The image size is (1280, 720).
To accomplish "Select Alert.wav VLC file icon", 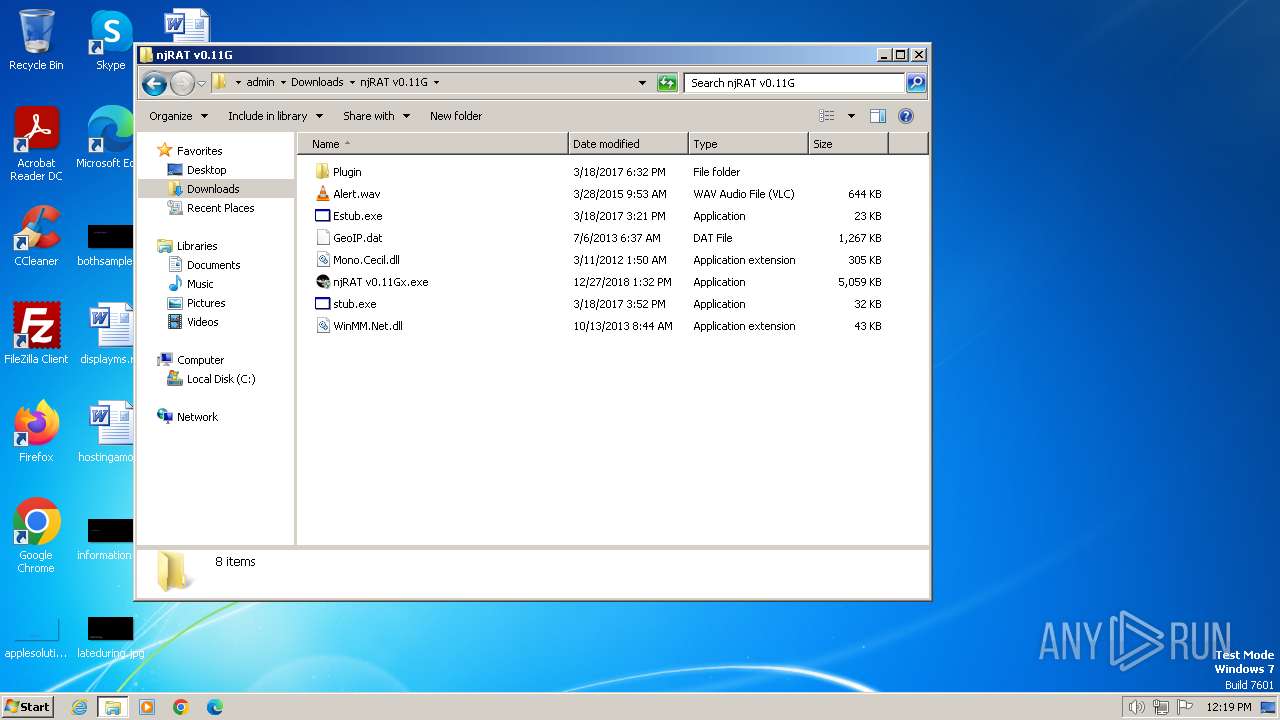I will [x=322, y=194].
